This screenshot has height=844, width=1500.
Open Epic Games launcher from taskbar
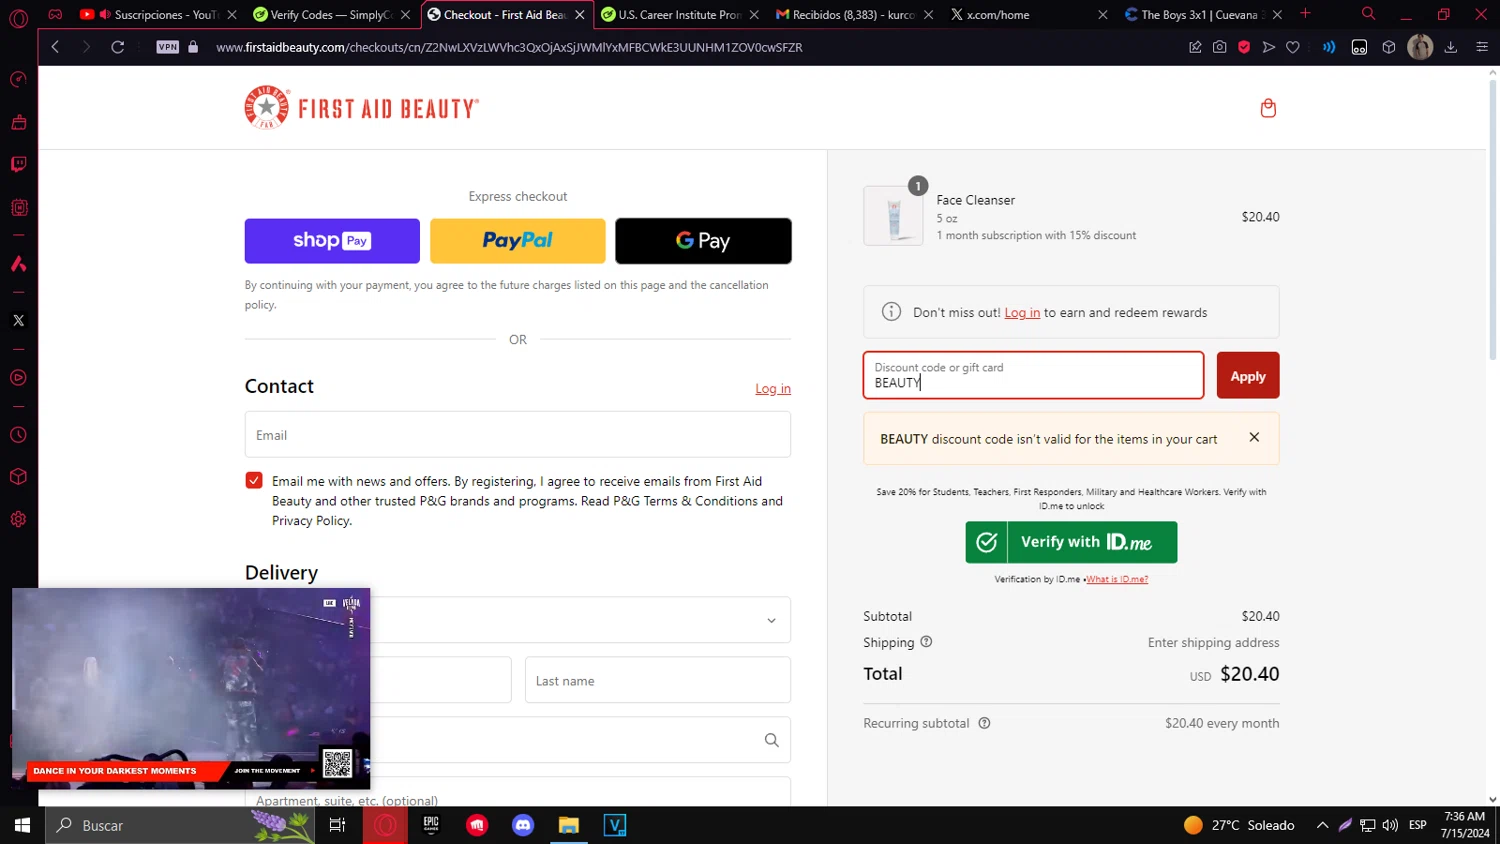coord(431,825)
